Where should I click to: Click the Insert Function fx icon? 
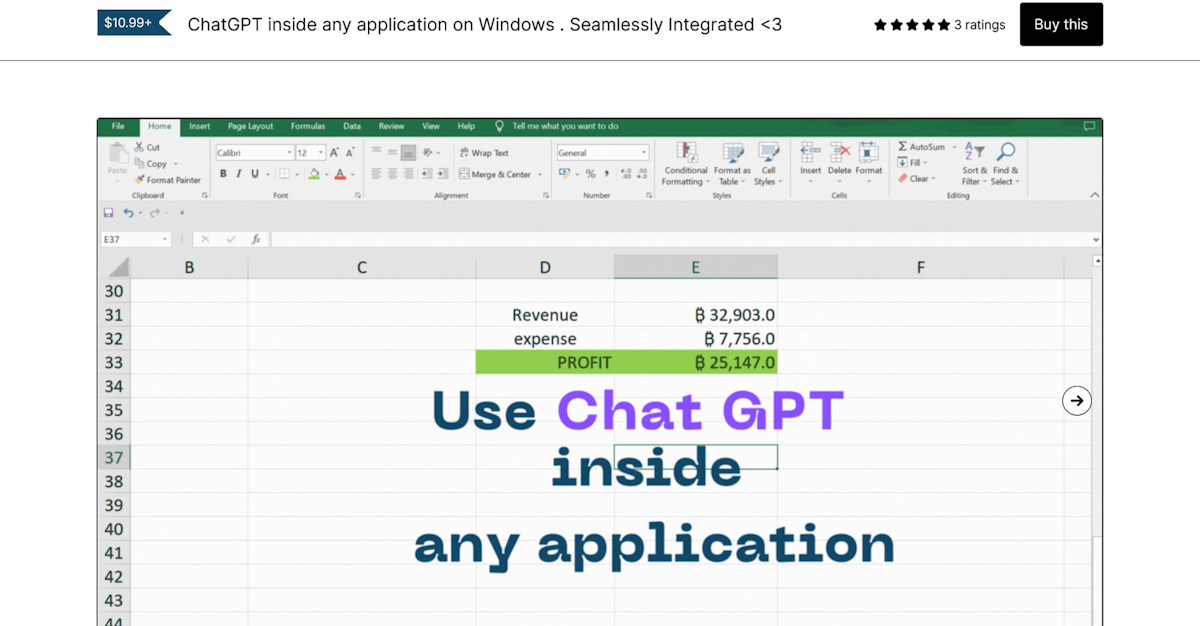256,240
